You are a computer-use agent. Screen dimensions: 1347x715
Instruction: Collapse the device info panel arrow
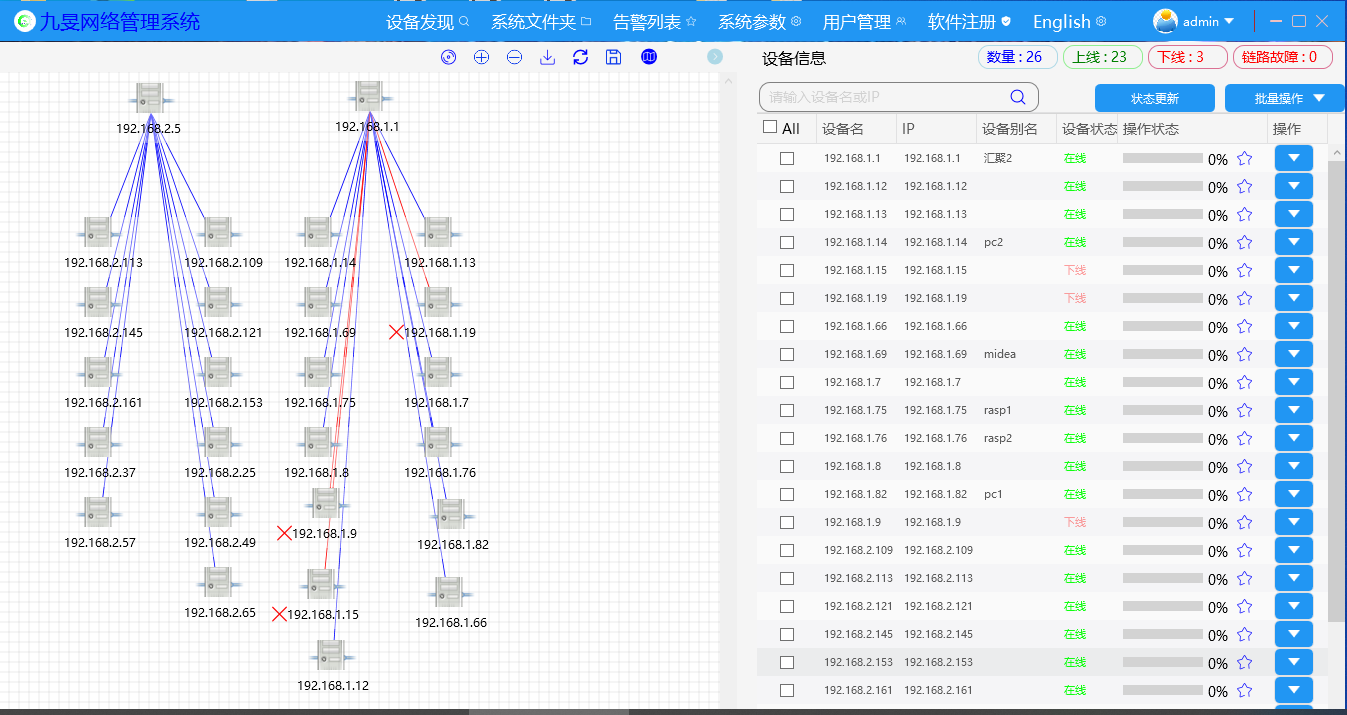715,57
